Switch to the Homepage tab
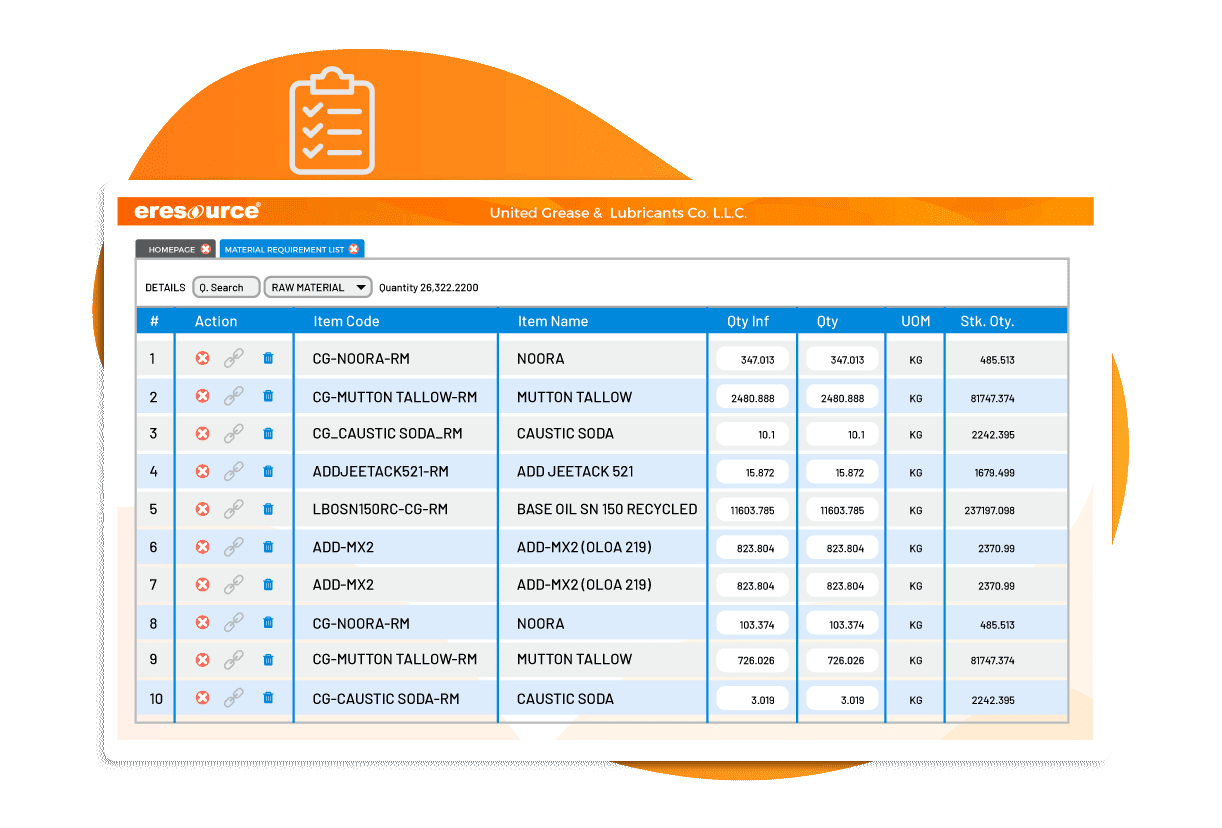The width and height of the screenshot is (1222, 828). tap(170, 249)
